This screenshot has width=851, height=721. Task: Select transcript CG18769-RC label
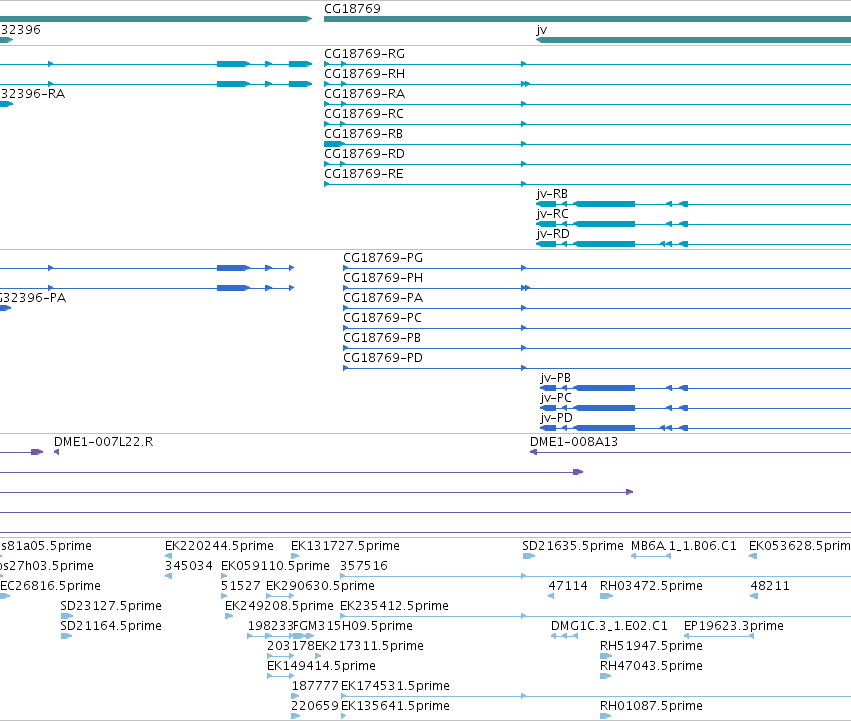click(364, 114)
